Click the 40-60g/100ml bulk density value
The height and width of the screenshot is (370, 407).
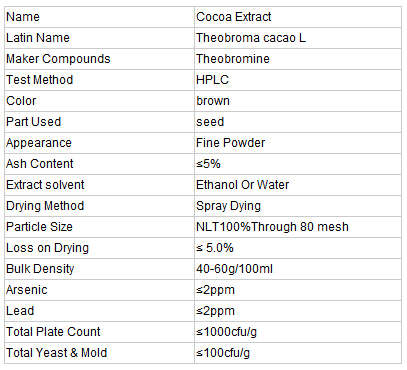tap(234, 269)
